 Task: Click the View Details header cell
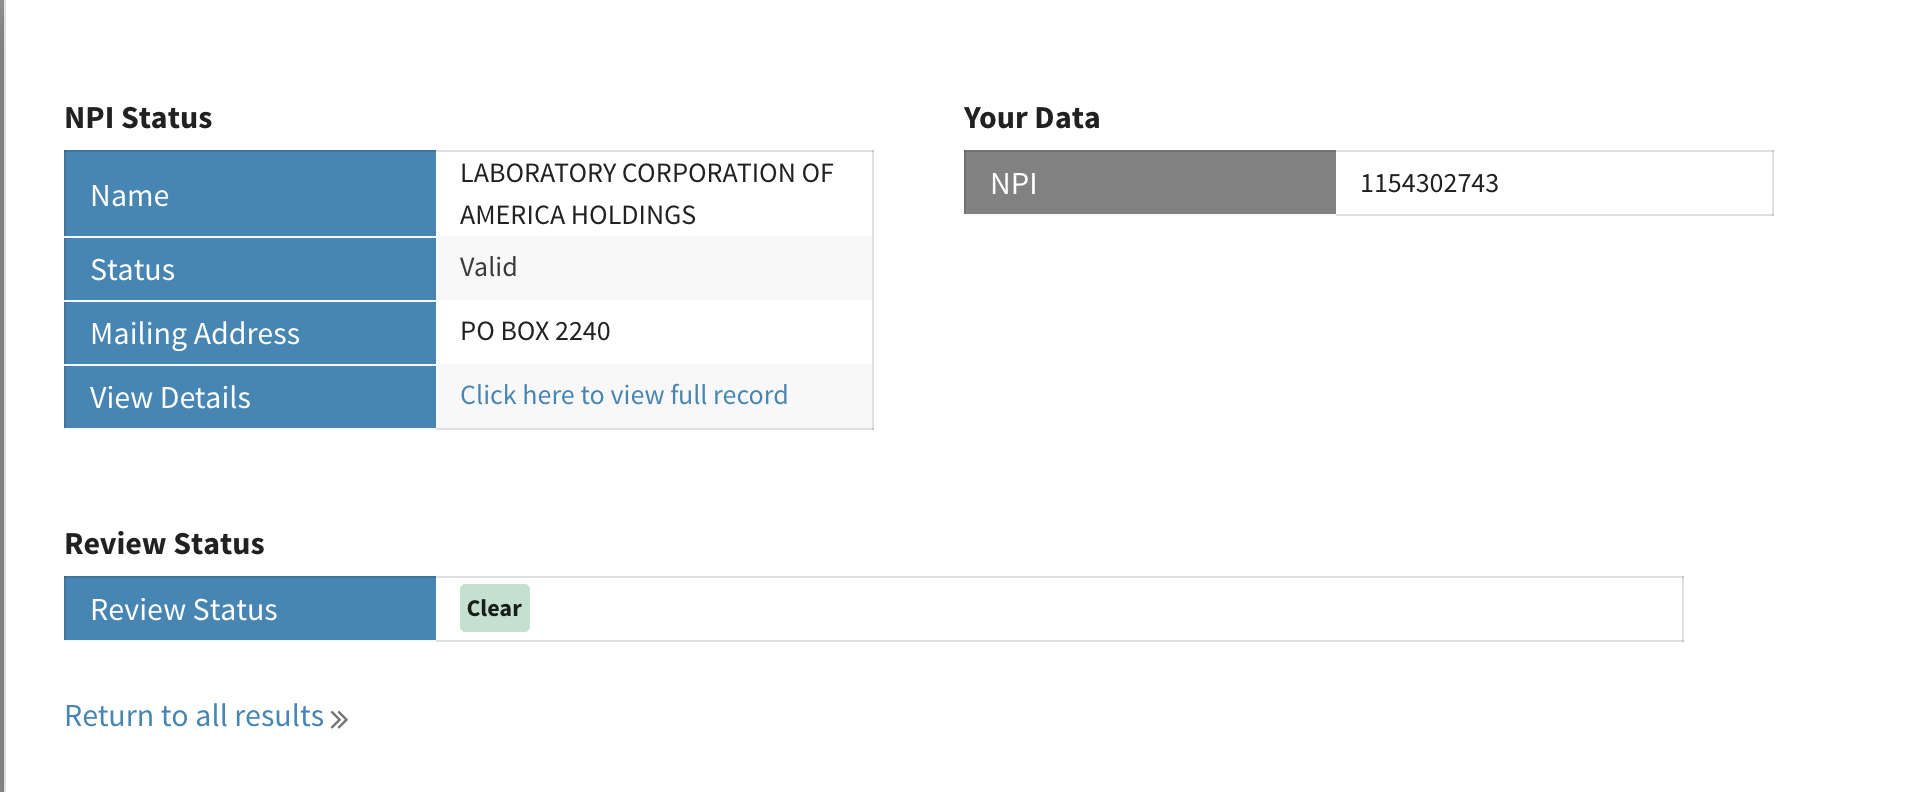249,397
